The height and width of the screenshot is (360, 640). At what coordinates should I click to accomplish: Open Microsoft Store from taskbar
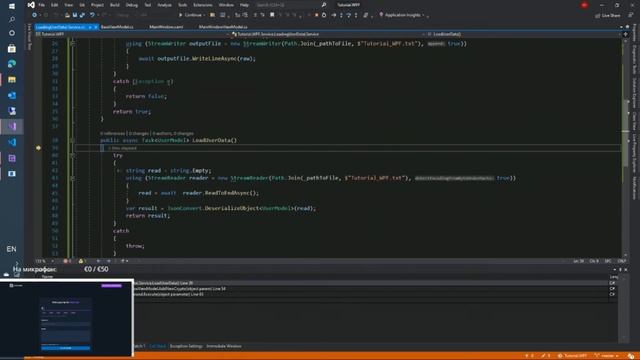pos(12,49)
